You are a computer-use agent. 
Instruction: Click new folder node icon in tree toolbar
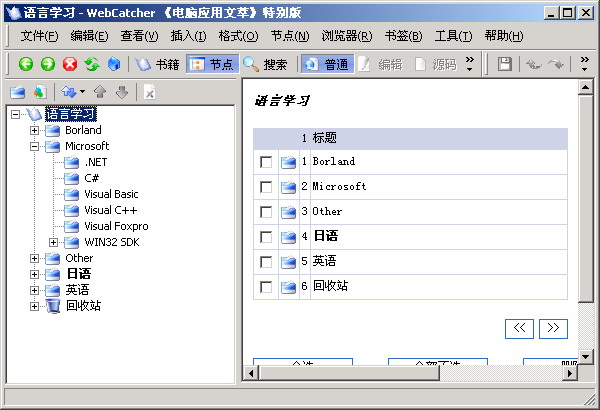coord(18,92)
